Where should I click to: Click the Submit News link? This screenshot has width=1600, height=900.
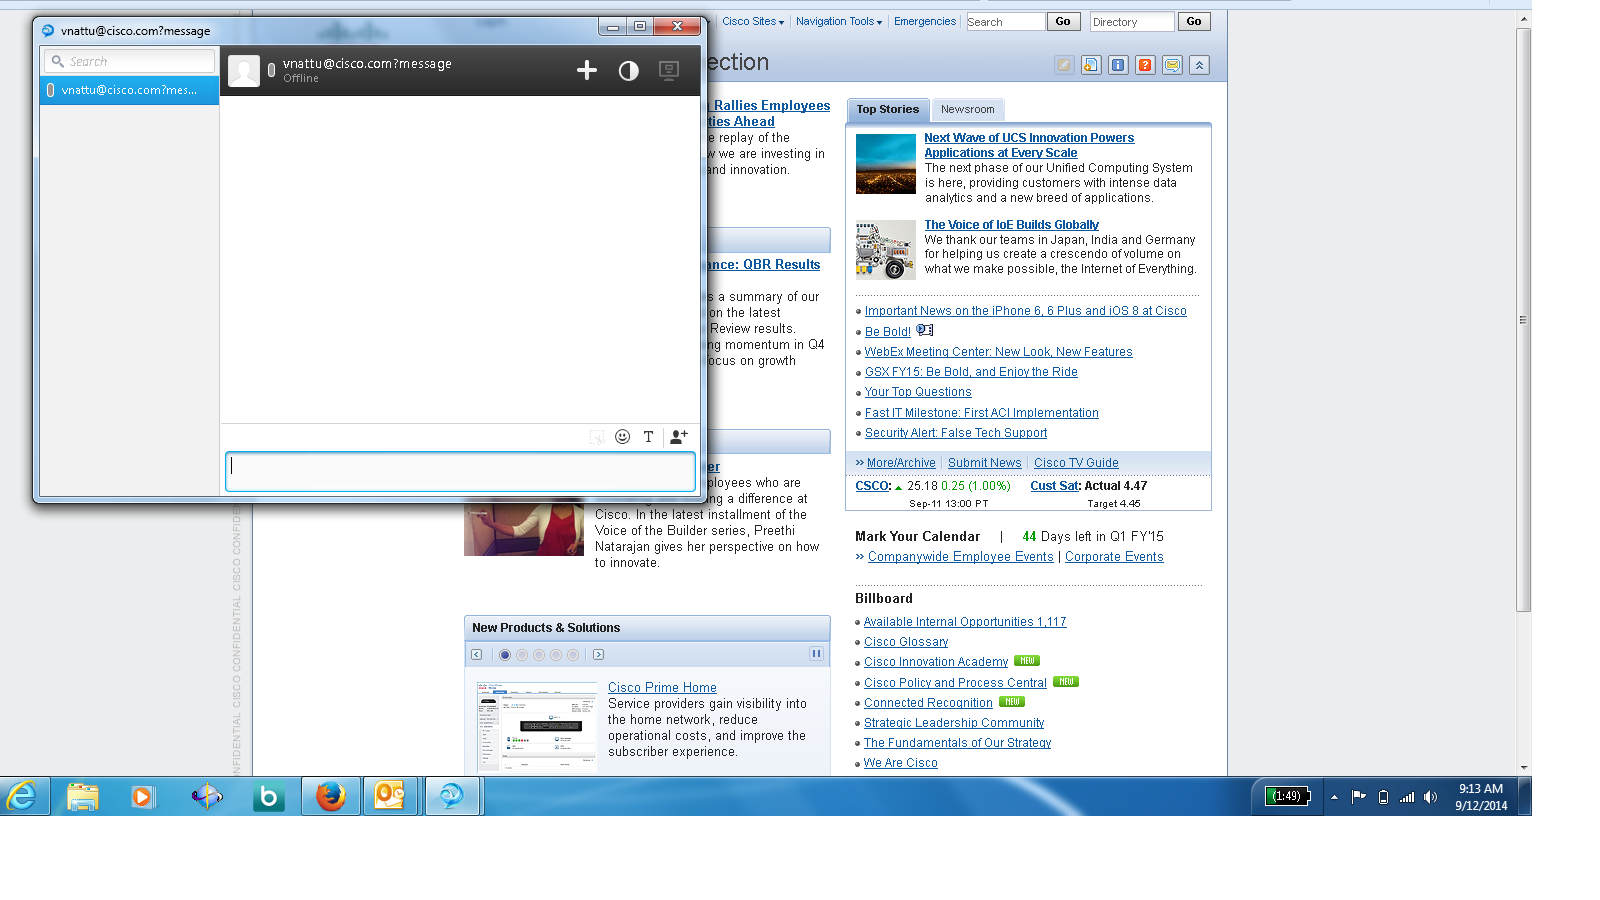click(984, 463)
